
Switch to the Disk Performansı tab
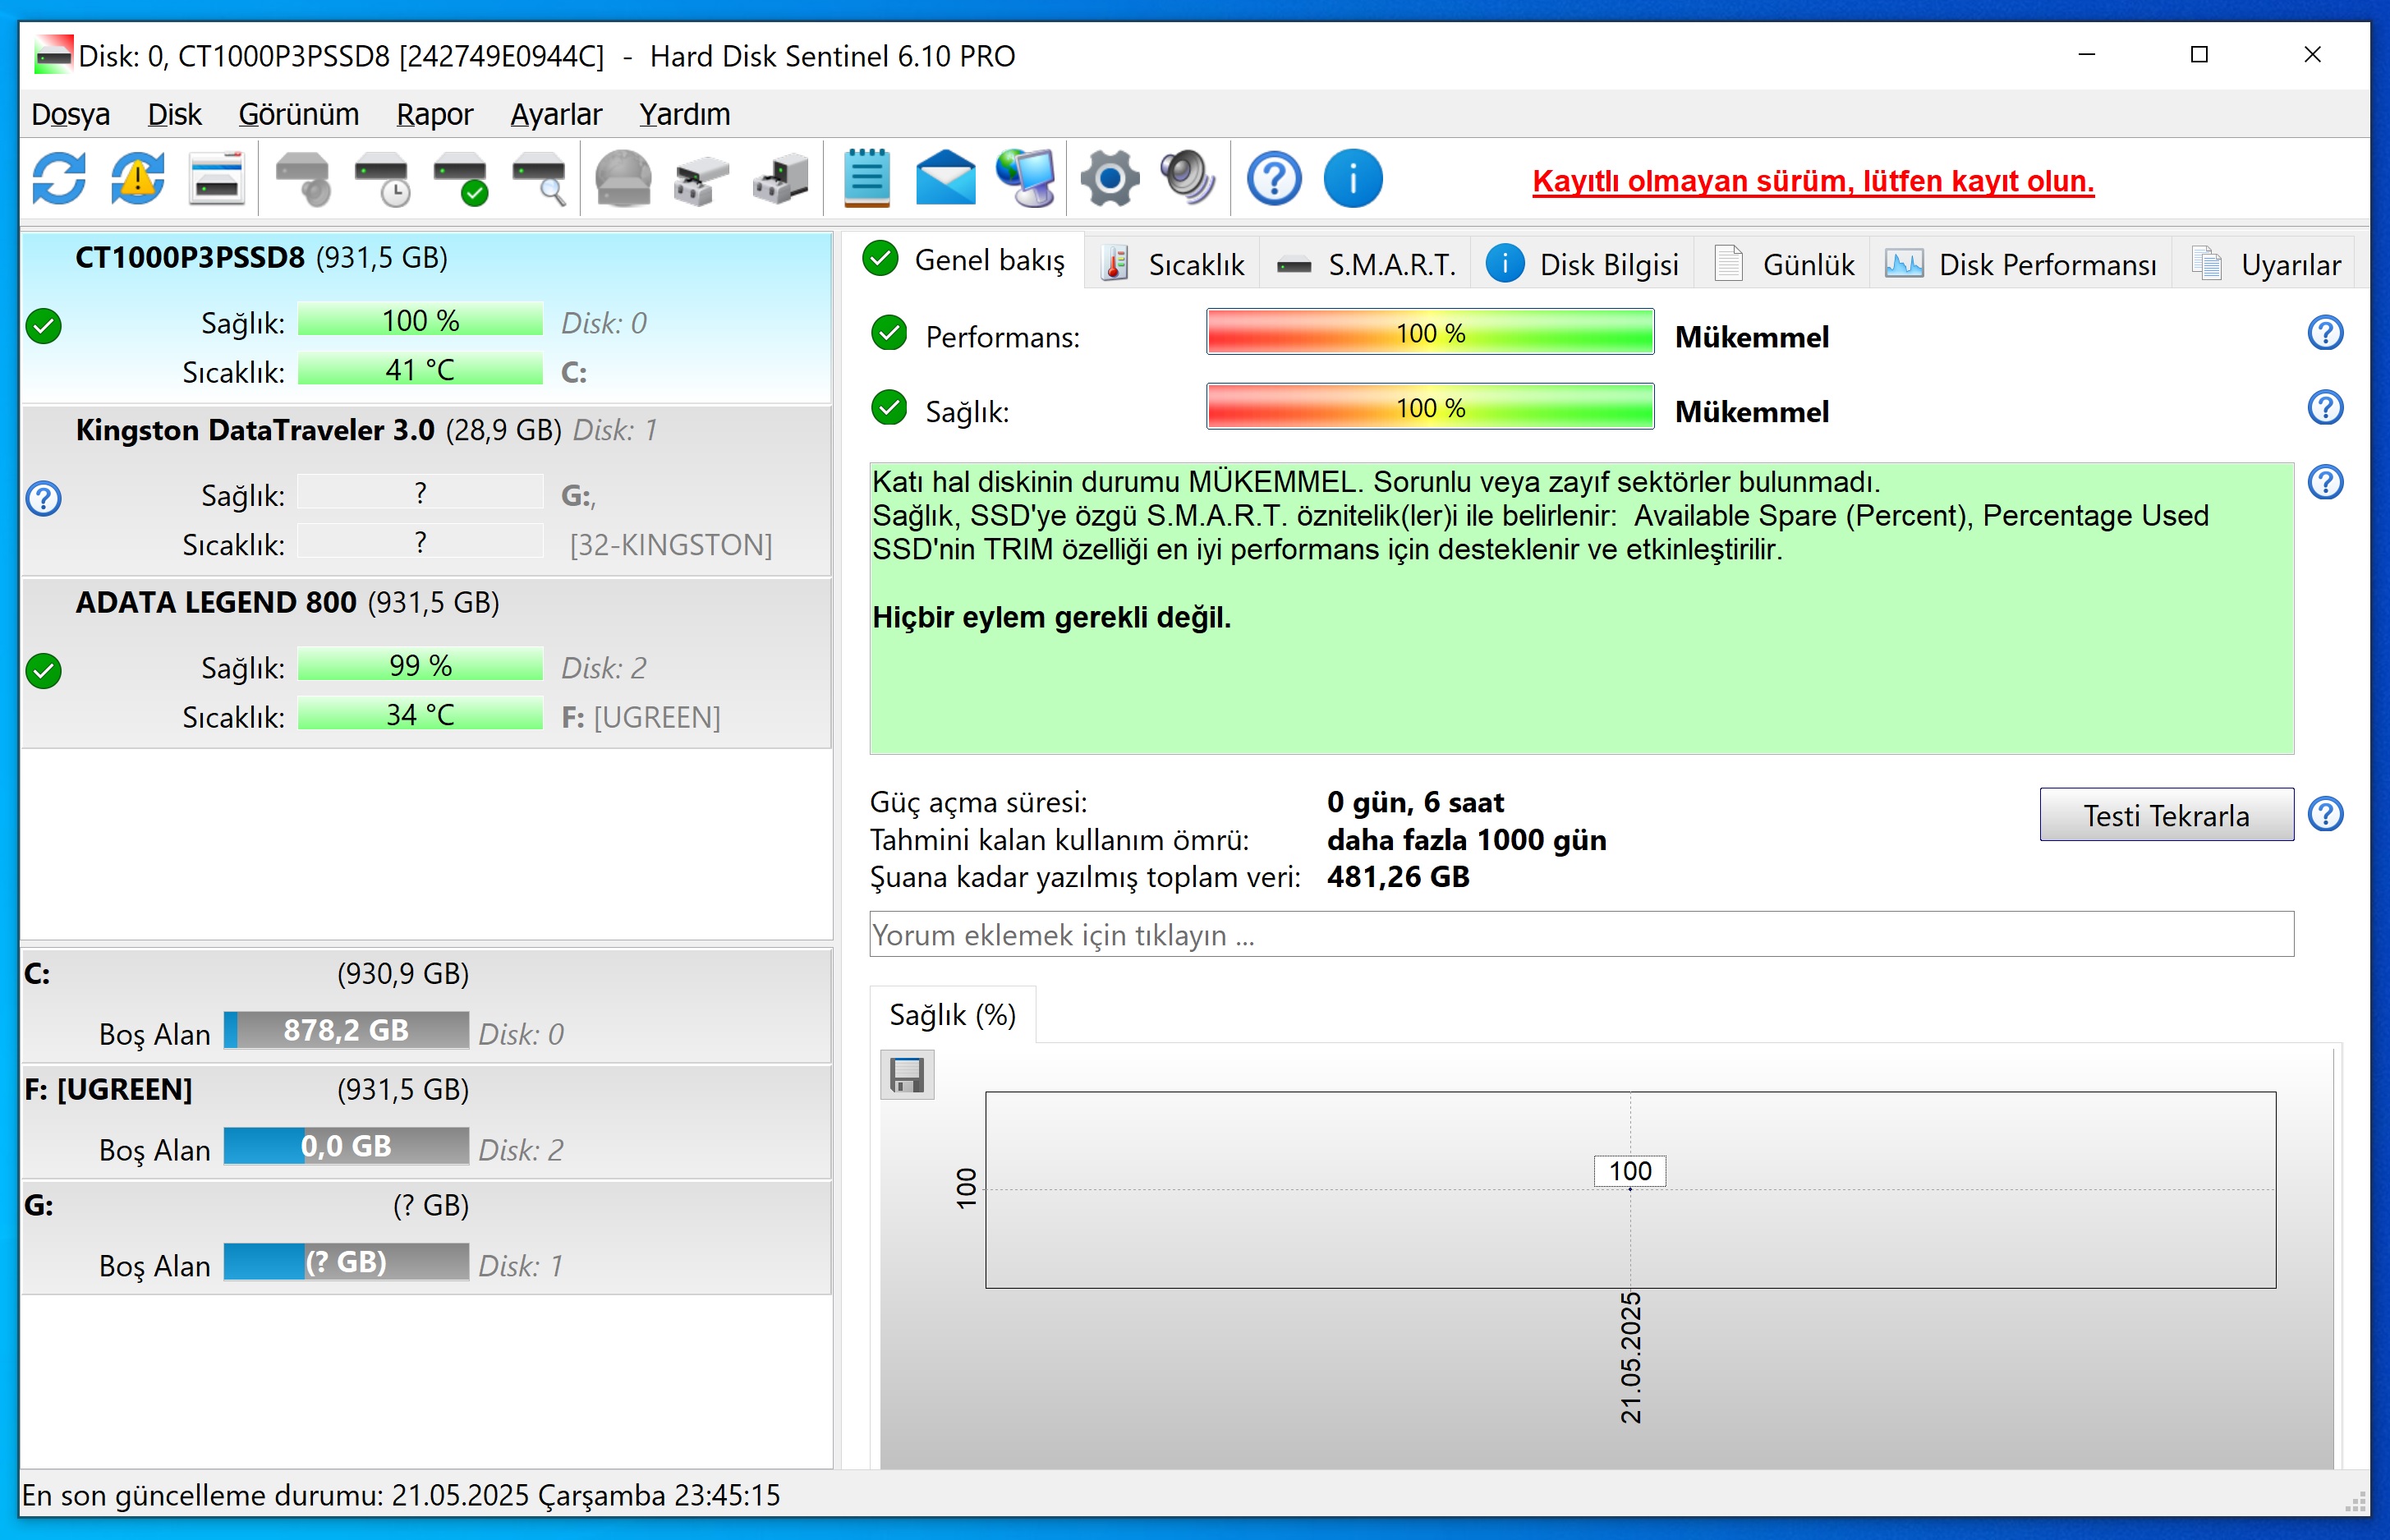point(2021,265)
